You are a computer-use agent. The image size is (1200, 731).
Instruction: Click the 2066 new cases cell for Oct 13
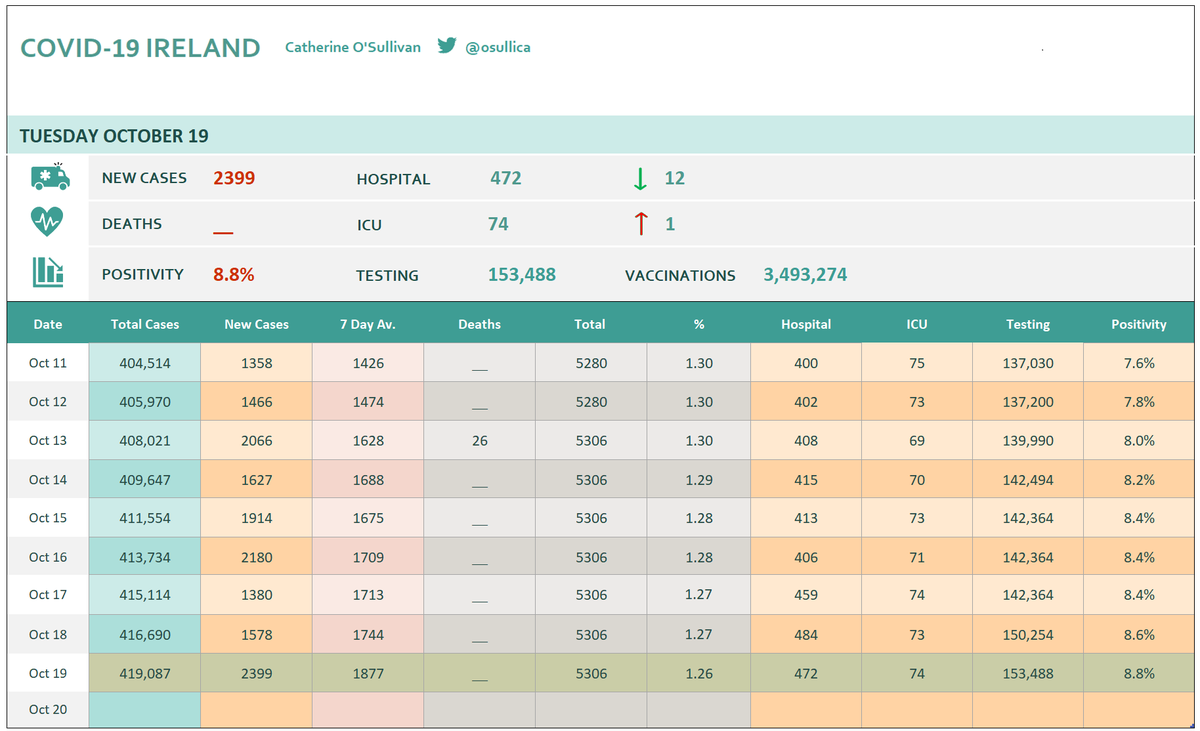(x=257, y=440)
